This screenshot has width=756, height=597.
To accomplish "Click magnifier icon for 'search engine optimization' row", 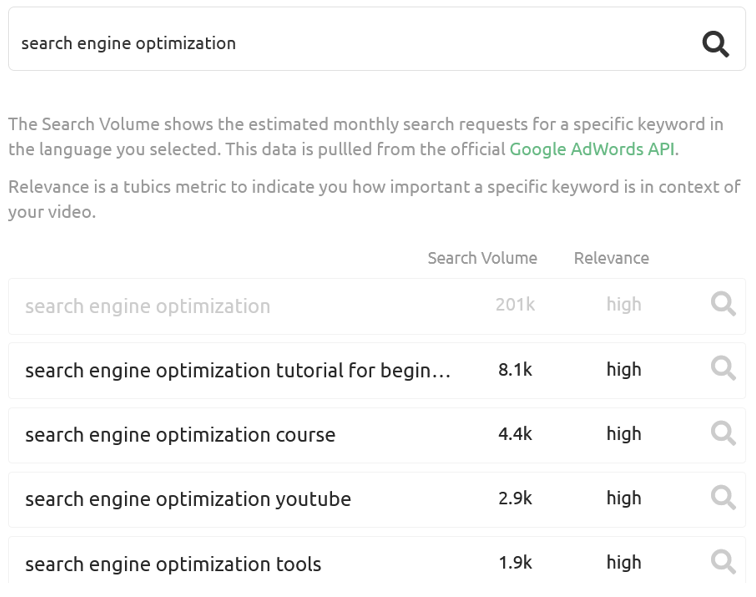I will (x=722, y=305).
